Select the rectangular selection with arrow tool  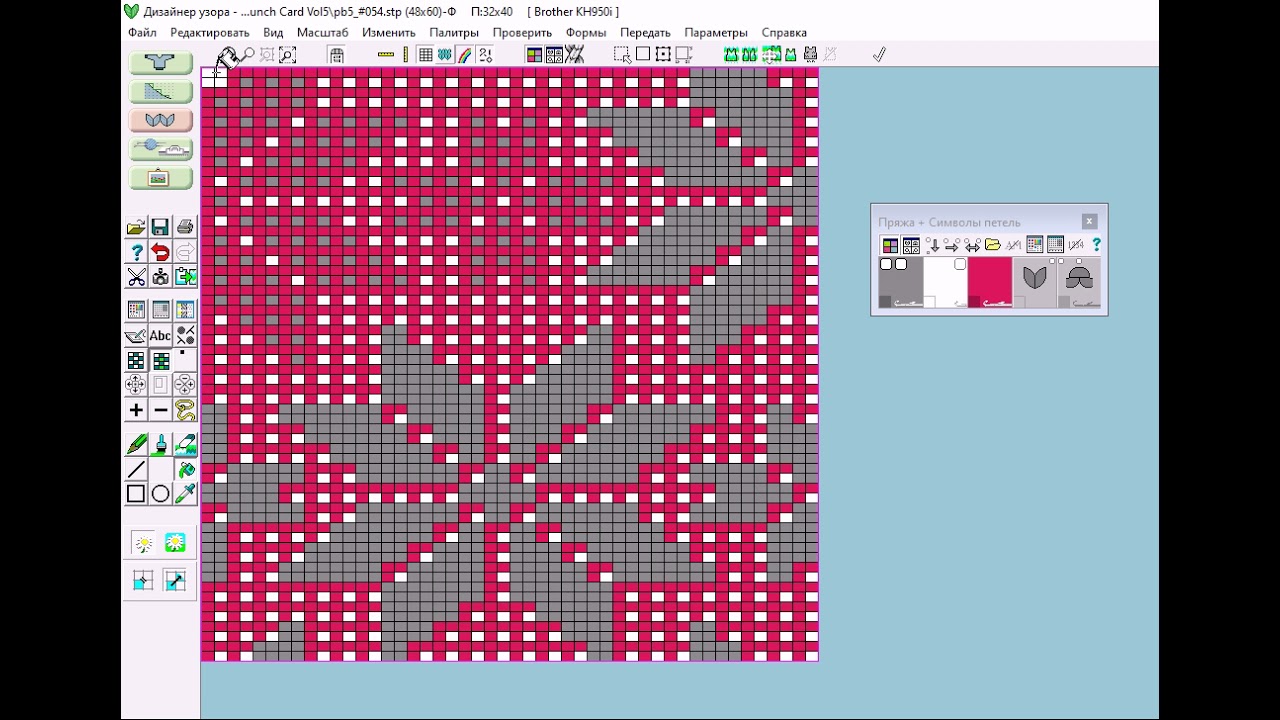[x=622, y=55]
